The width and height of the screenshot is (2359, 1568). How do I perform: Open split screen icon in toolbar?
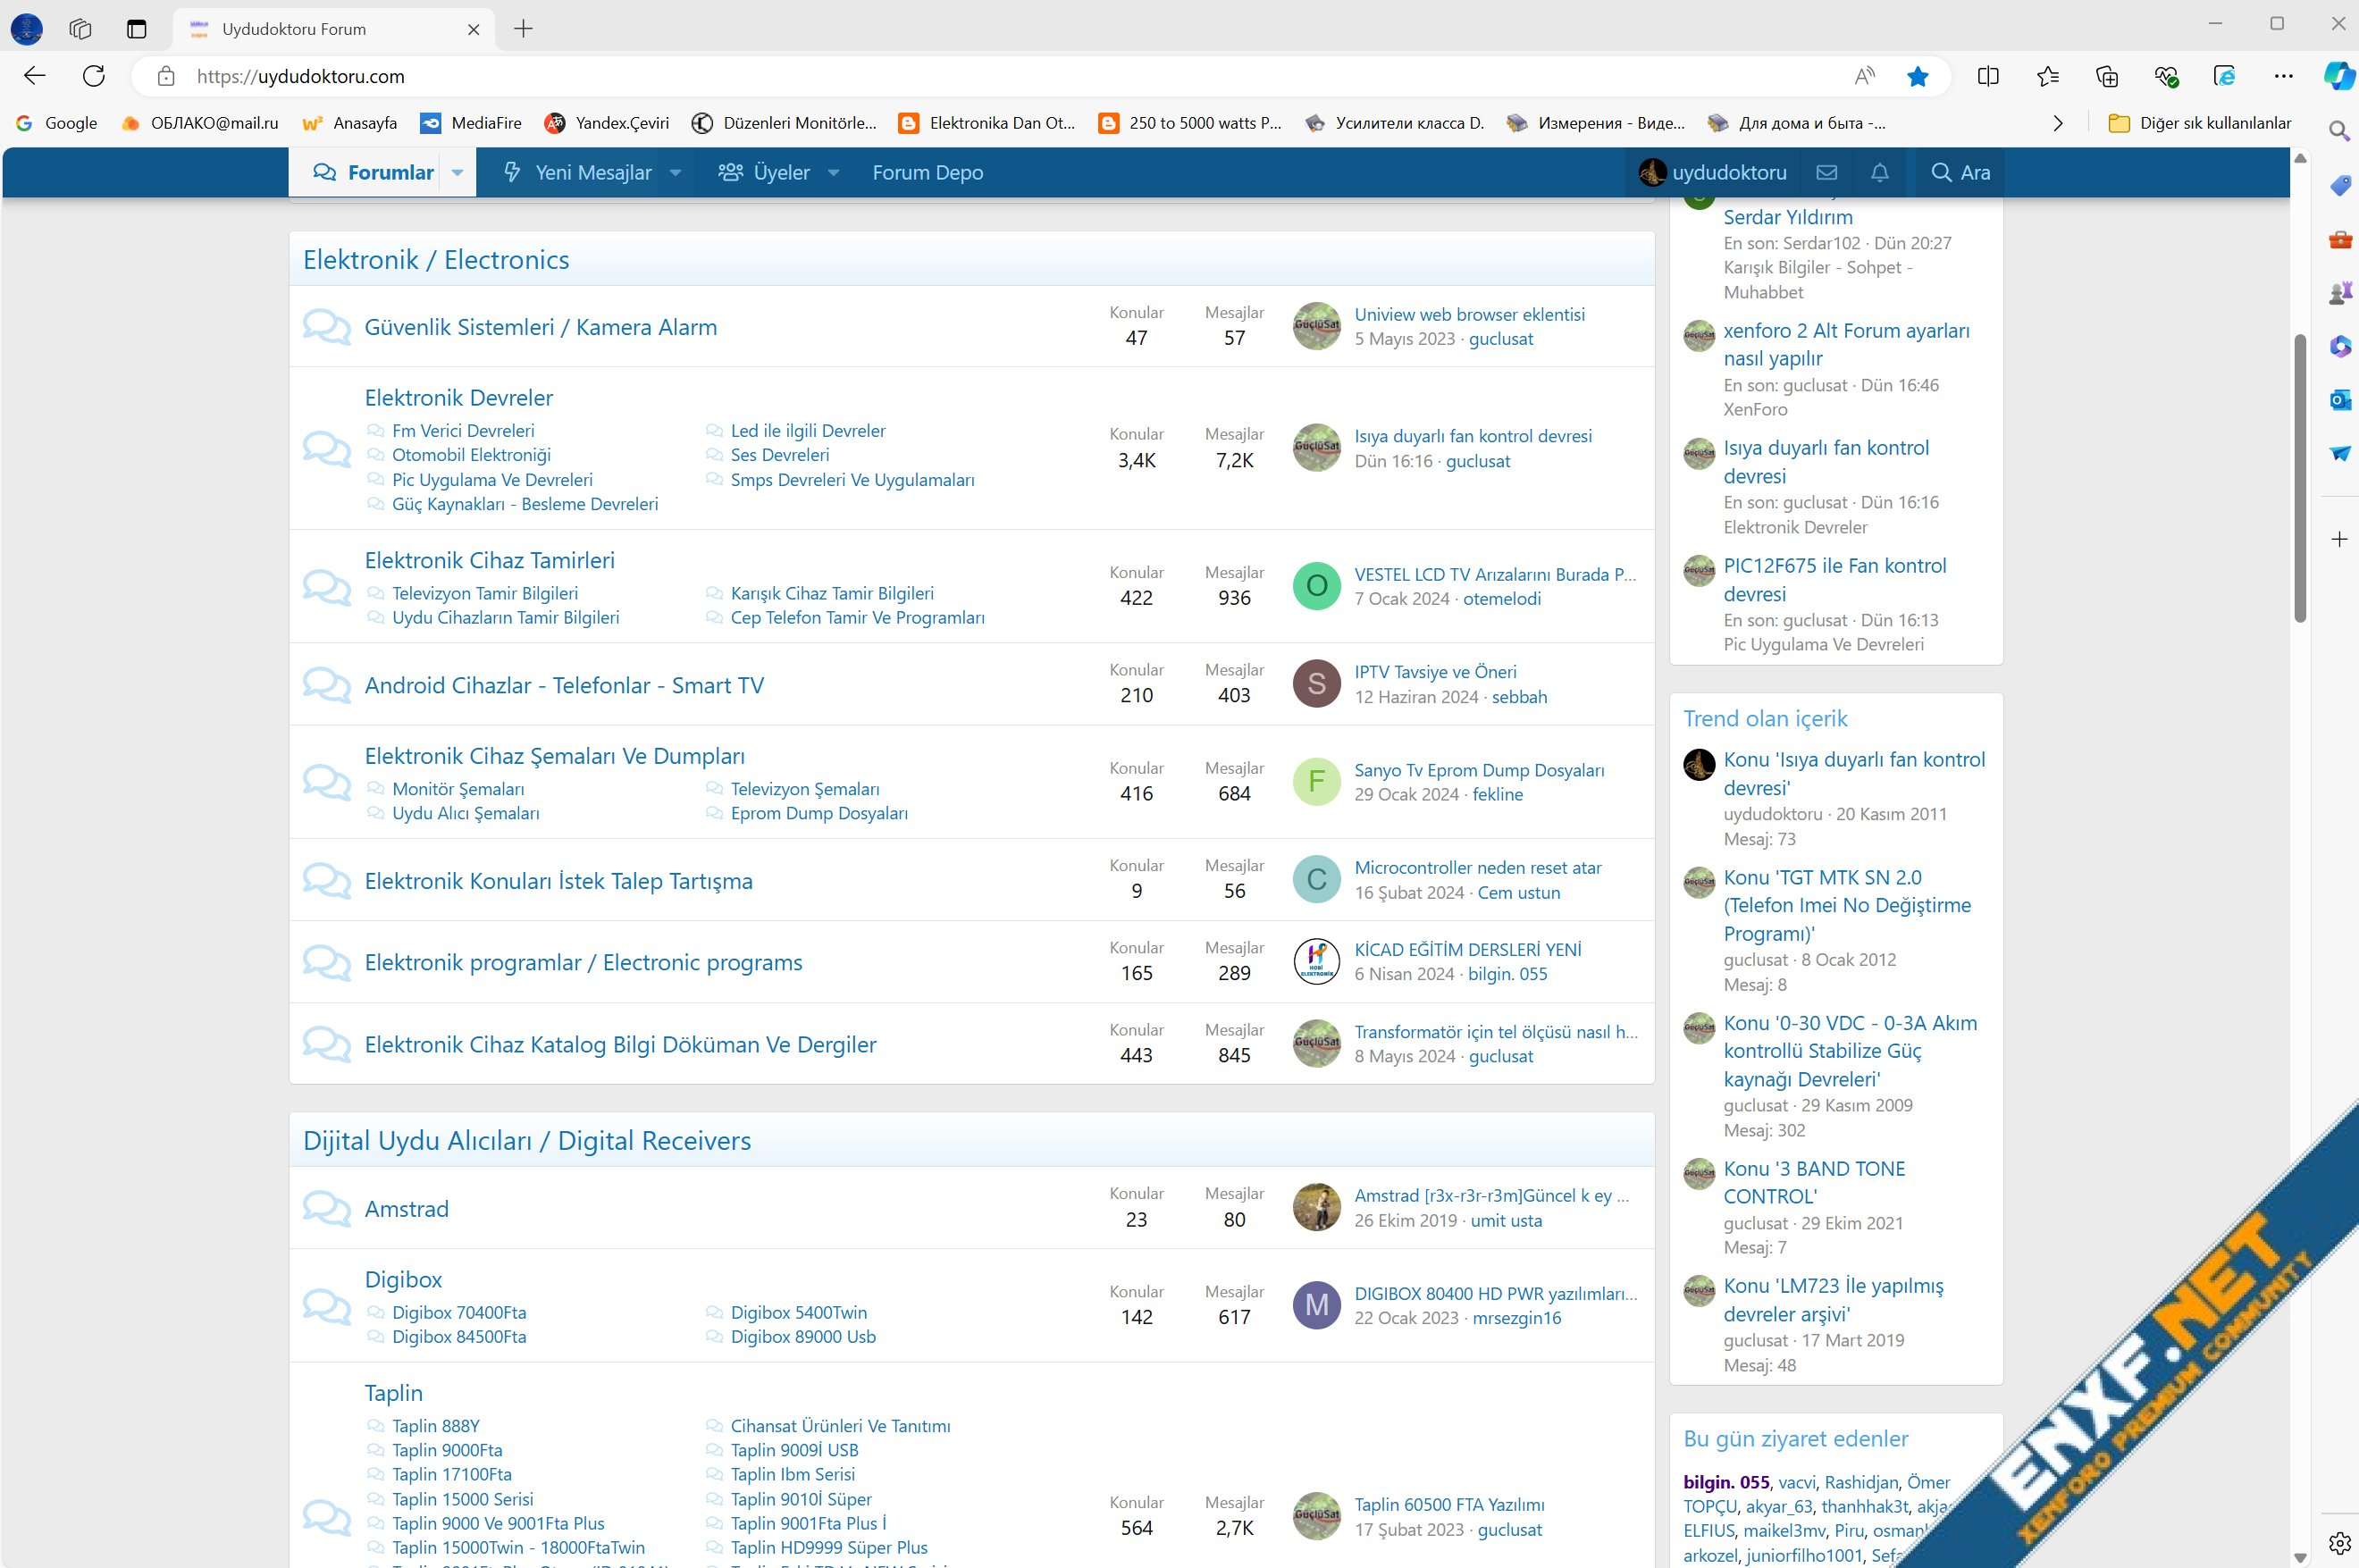point(1988,76)
